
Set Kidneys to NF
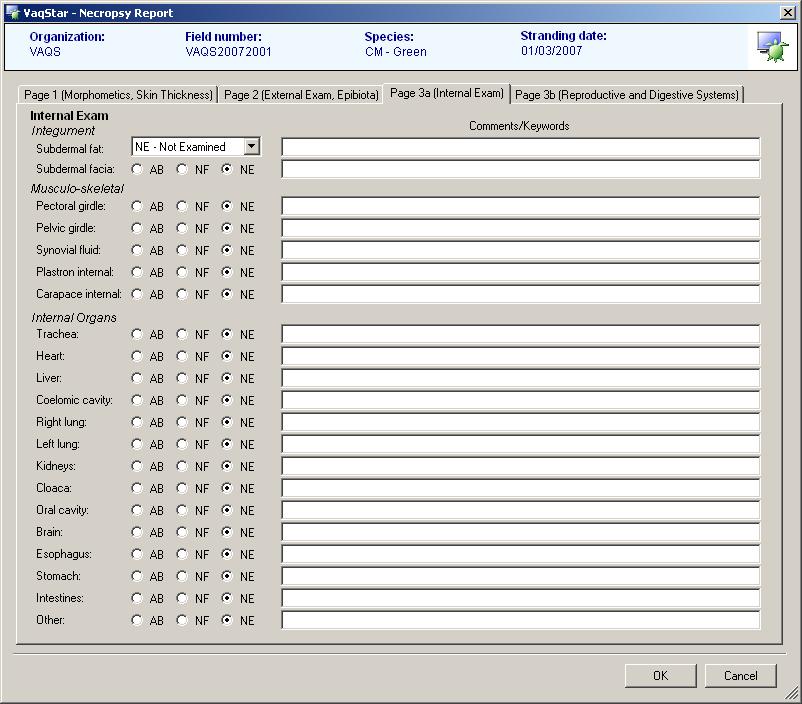coord(182,466)
